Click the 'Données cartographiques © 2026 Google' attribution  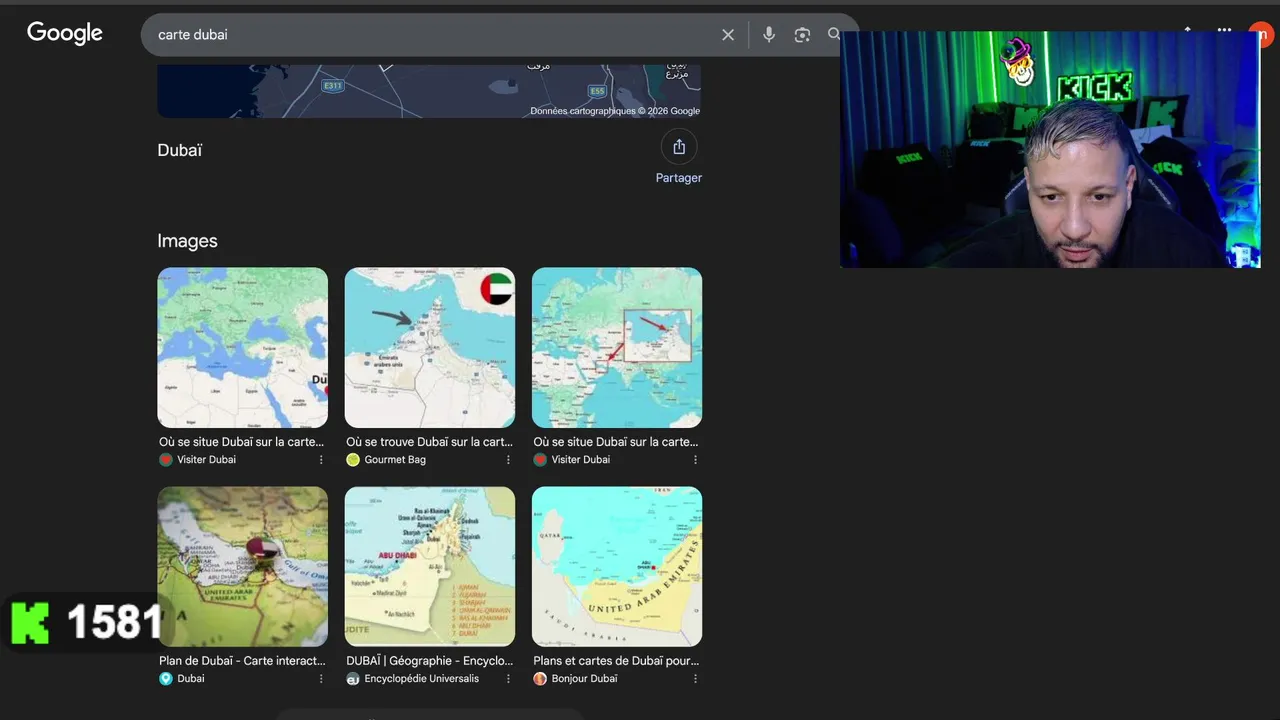coord(615,111)
